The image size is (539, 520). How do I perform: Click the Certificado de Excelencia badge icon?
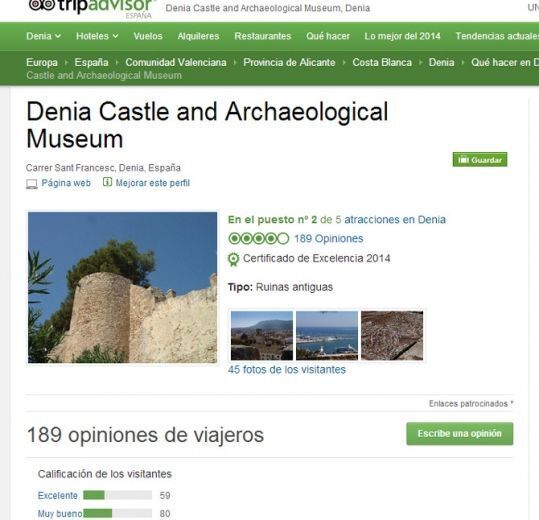tap(233, 260)
